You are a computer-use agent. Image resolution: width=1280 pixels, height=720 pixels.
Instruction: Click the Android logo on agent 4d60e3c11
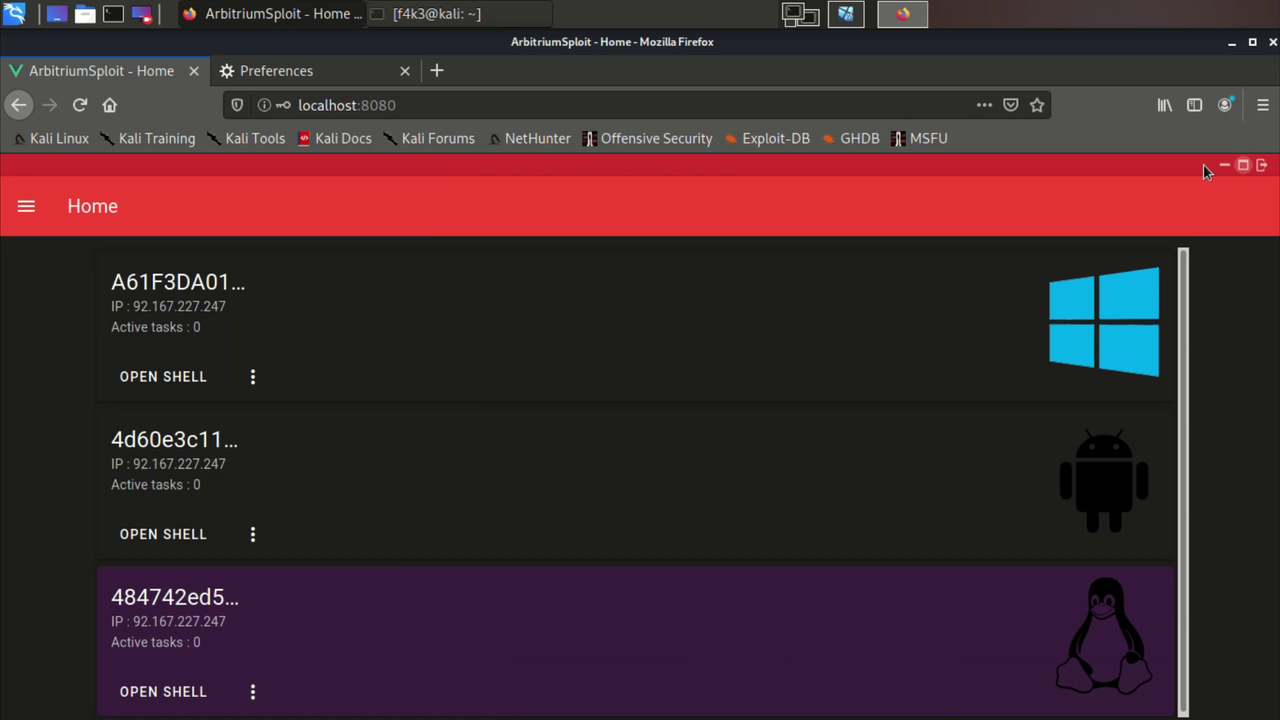(1103, 480)
